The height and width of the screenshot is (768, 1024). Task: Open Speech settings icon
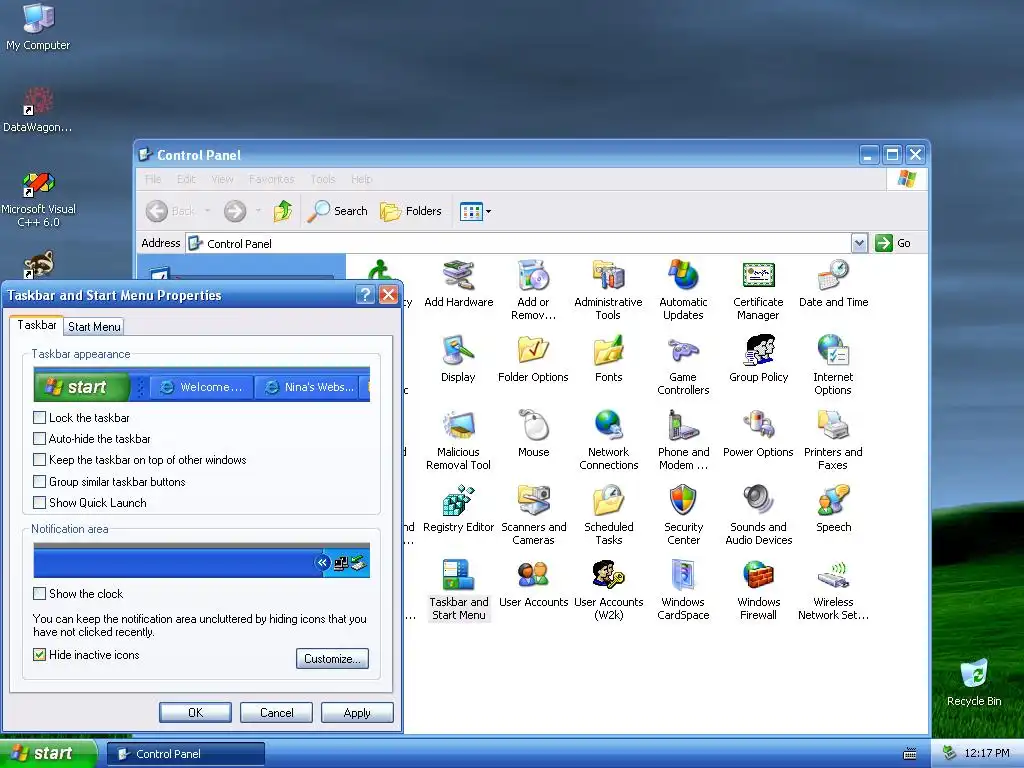pos(833,509)
